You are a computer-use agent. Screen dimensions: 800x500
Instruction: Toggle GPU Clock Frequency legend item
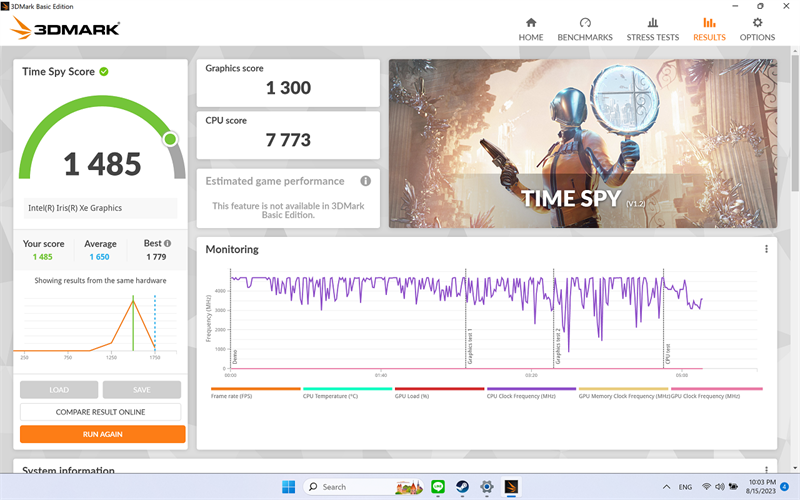716,392
